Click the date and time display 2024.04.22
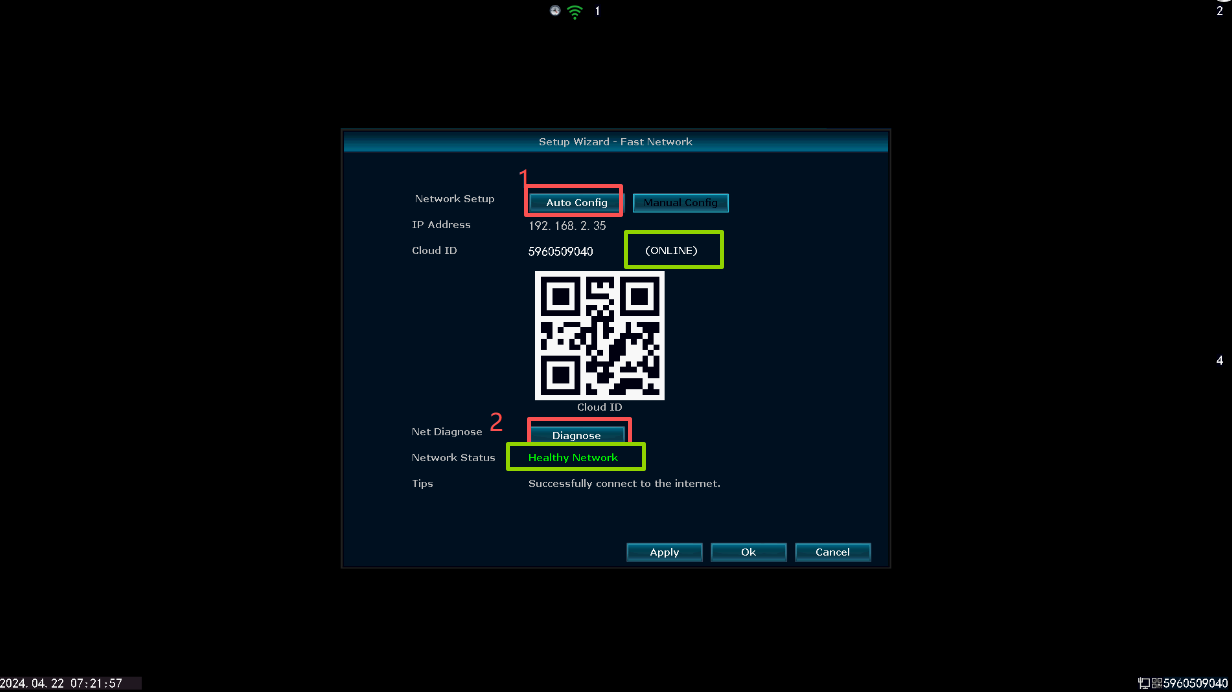1232x692 pixels. coord(63,683)
